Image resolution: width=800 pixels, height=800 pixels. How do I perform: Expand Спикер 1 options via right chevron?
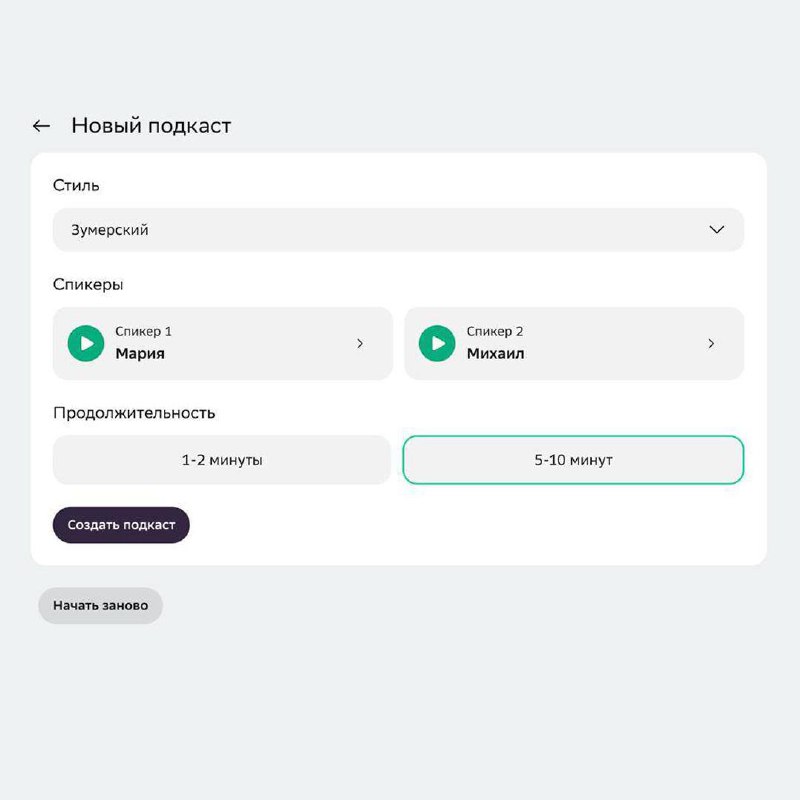pos(360,343)
